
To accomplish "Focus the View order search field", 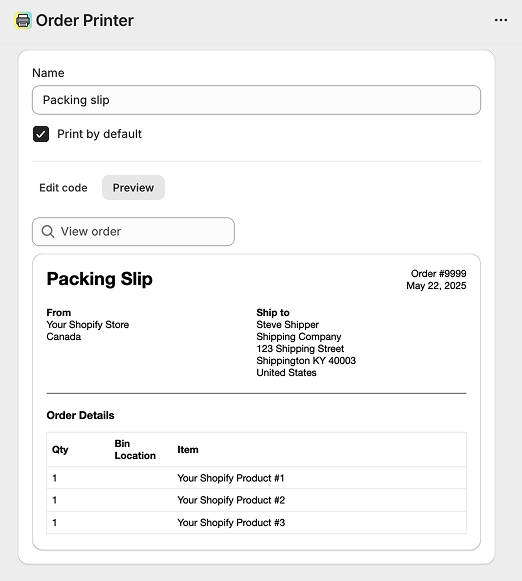I will pos(133,232).
